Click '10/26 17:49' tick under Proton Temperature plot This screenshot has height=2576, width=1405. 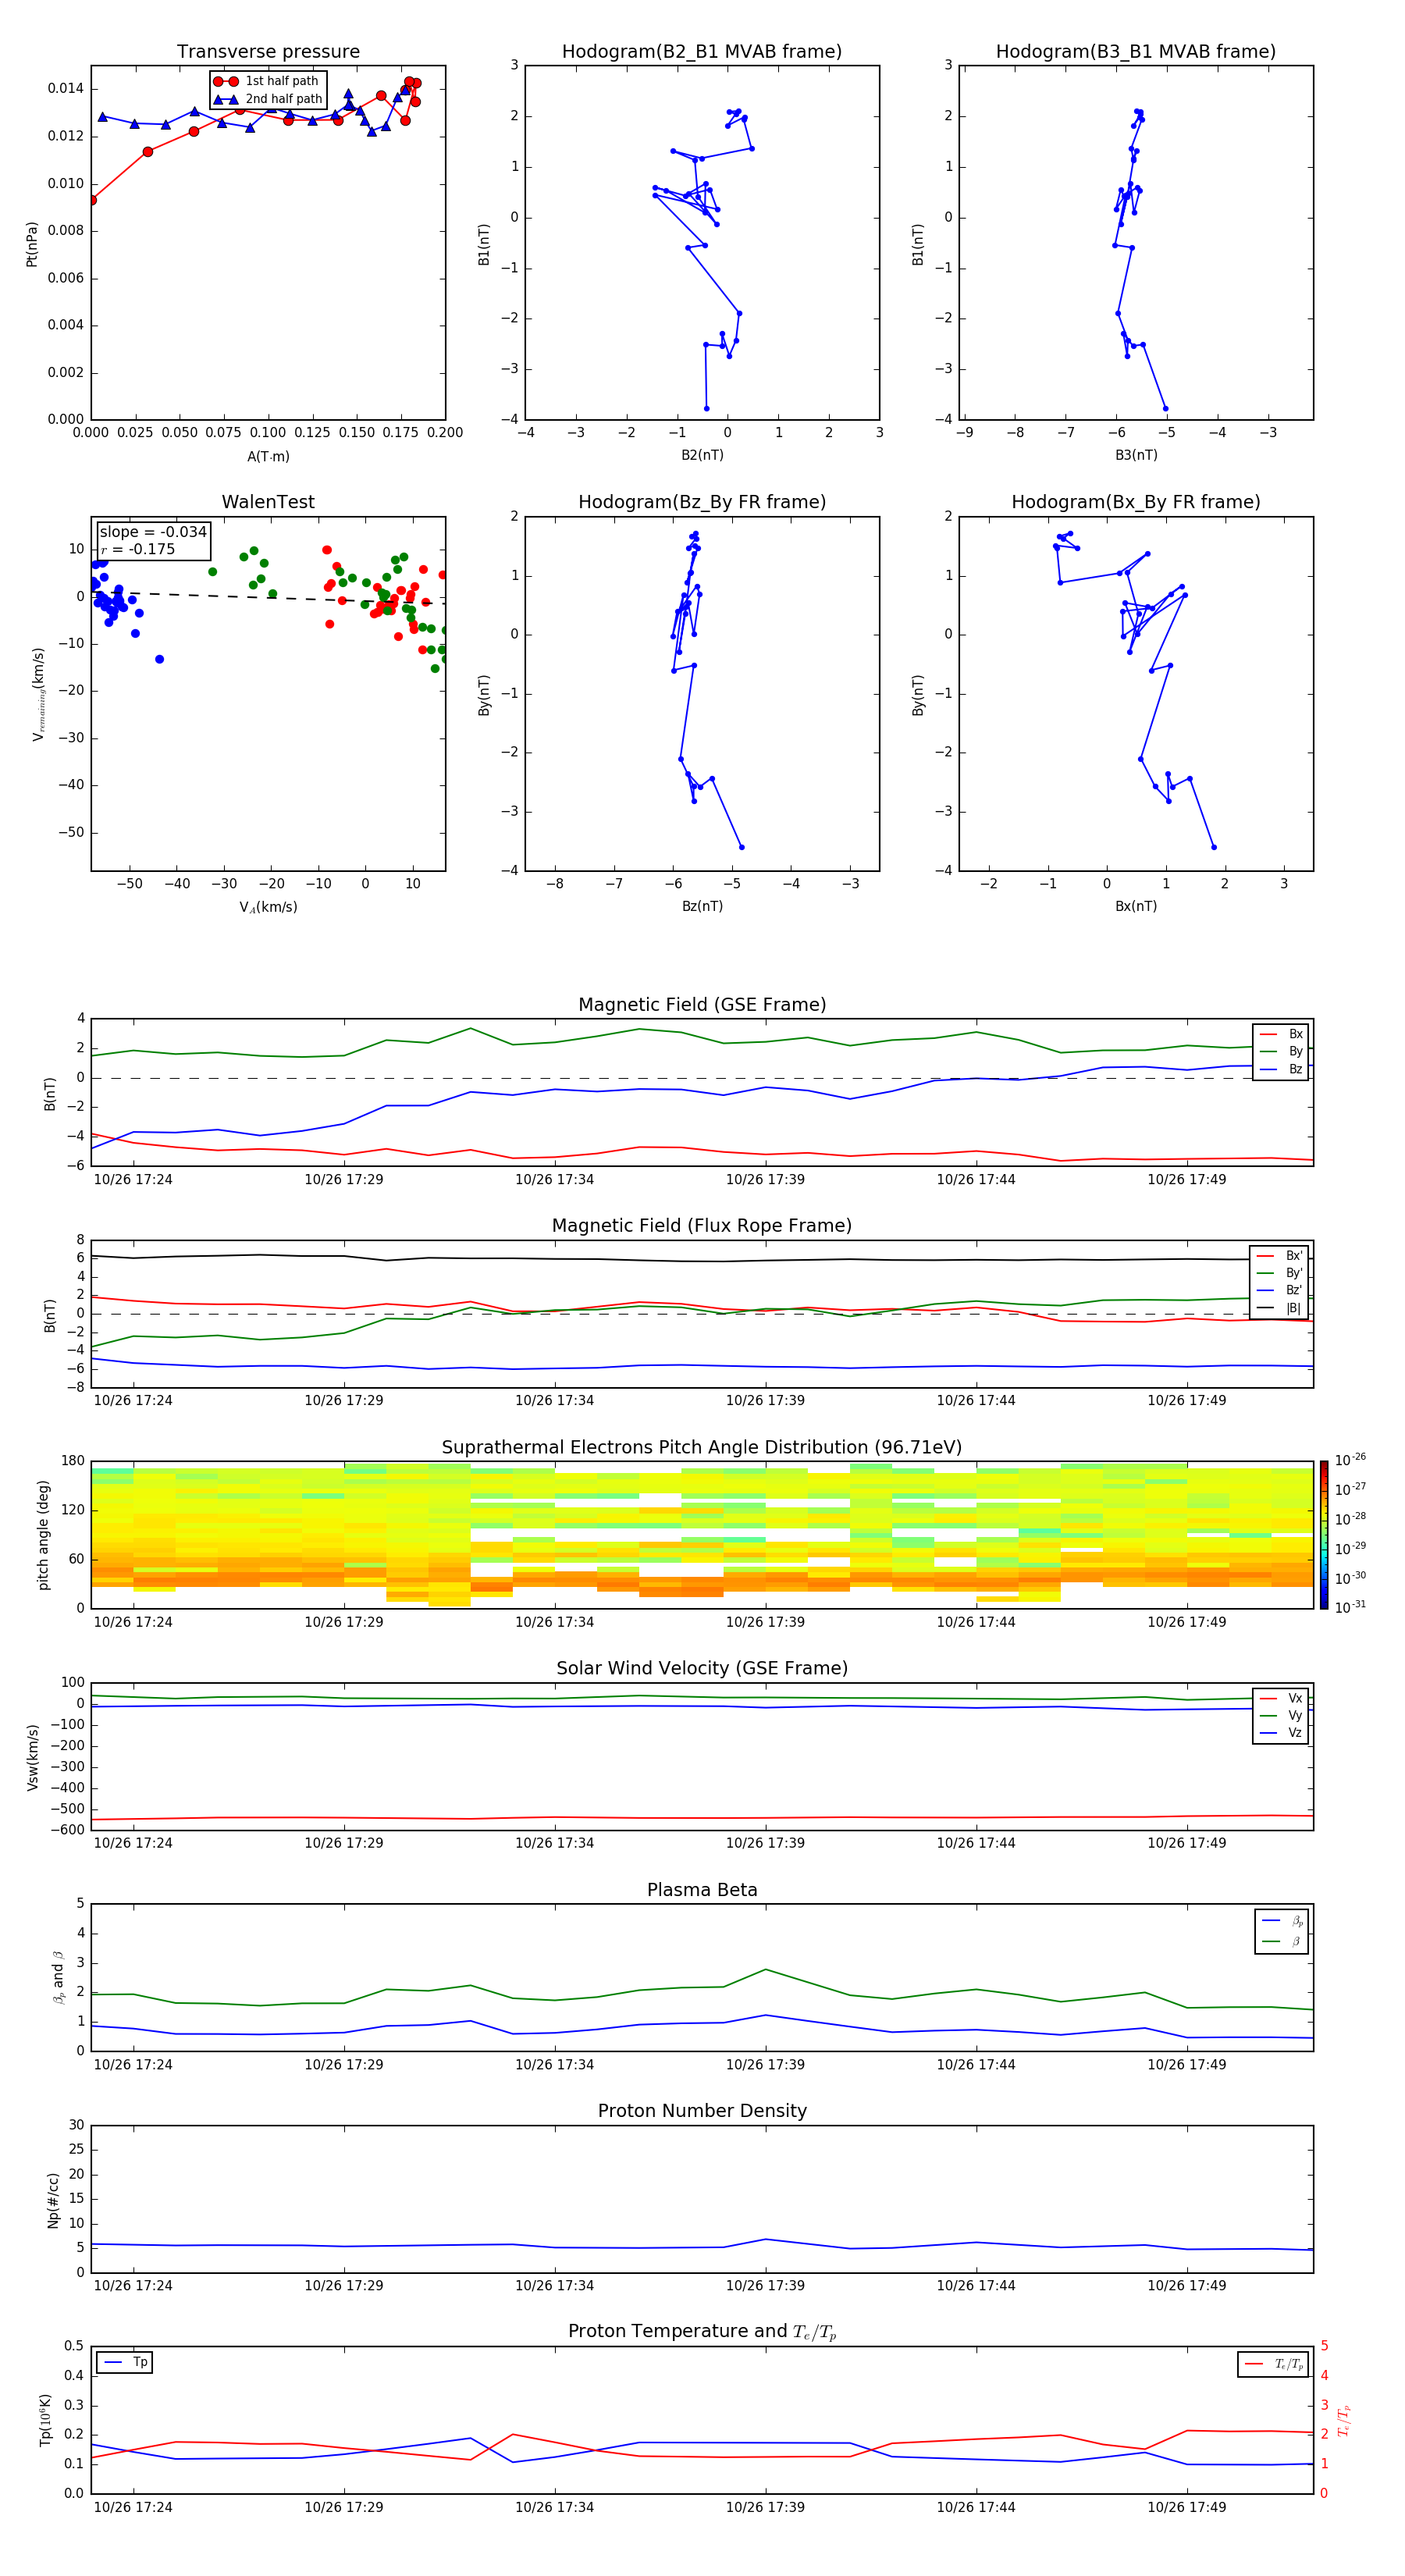click(1187, 2507)
